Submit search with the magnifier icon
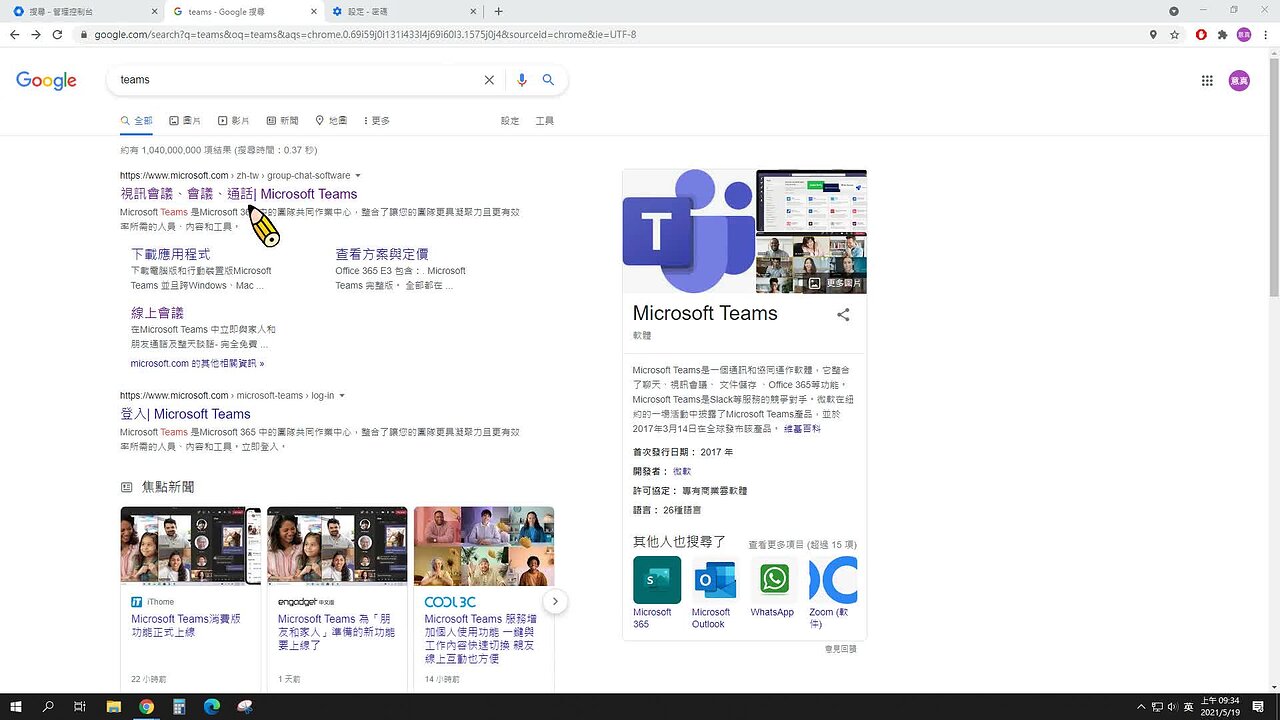Viewport: 1280px width, 720px height. (x=548, y=80)
